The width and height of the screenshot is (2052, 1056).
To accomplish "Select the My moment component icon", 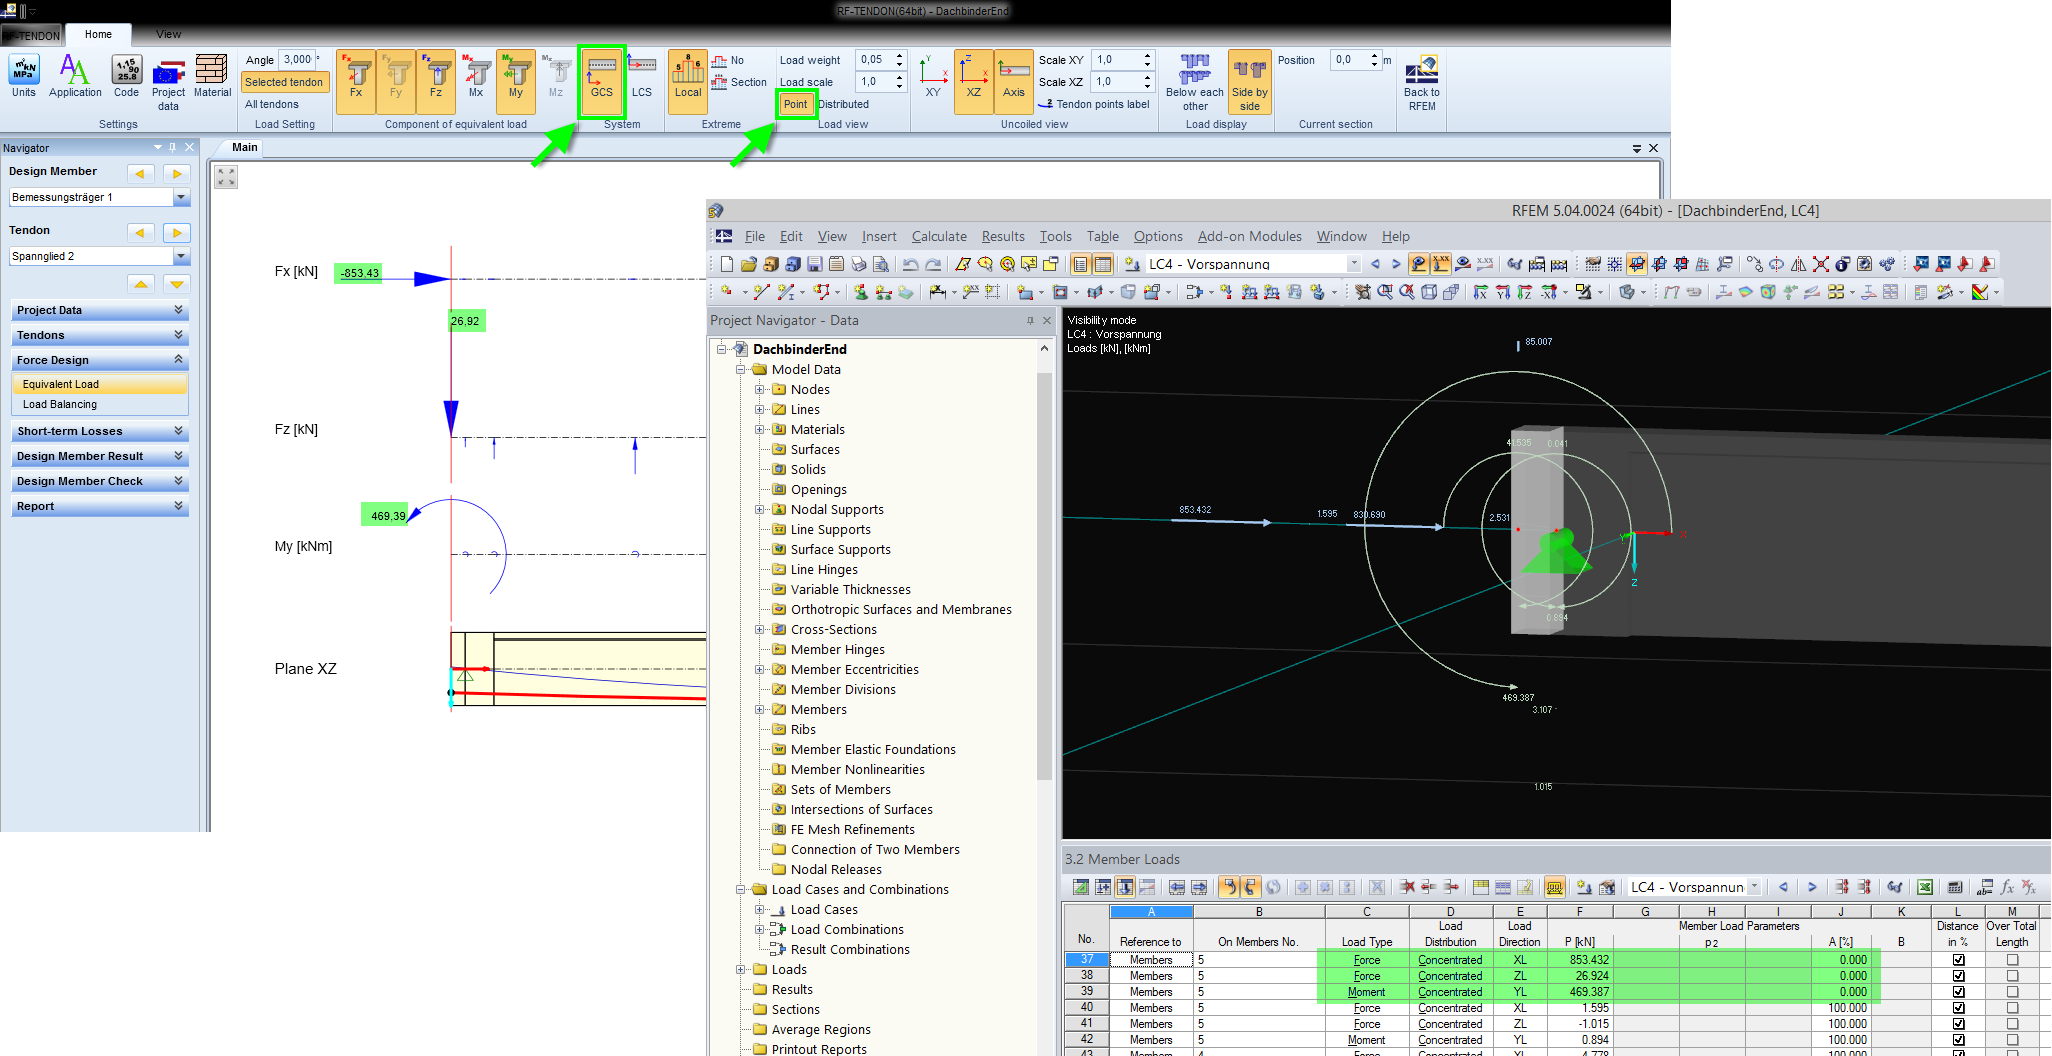I will coord(515,80).
